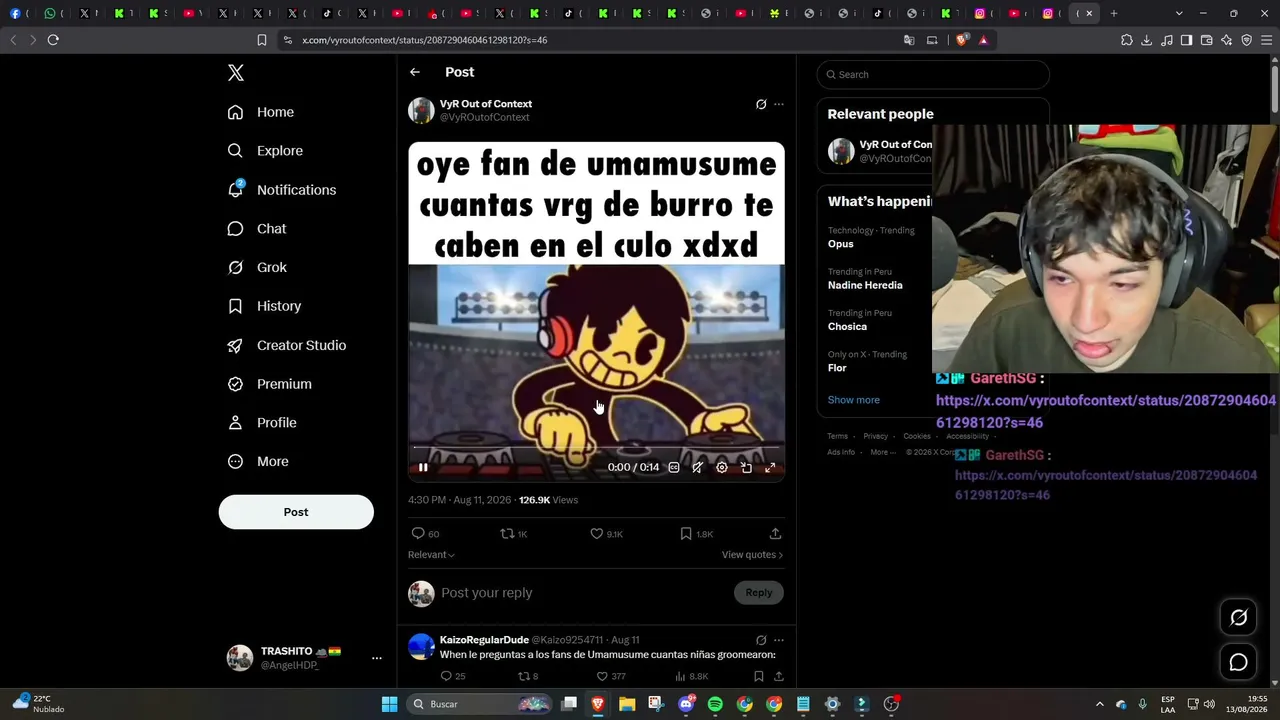Open more options on VyR post

(x=779, y=104)
